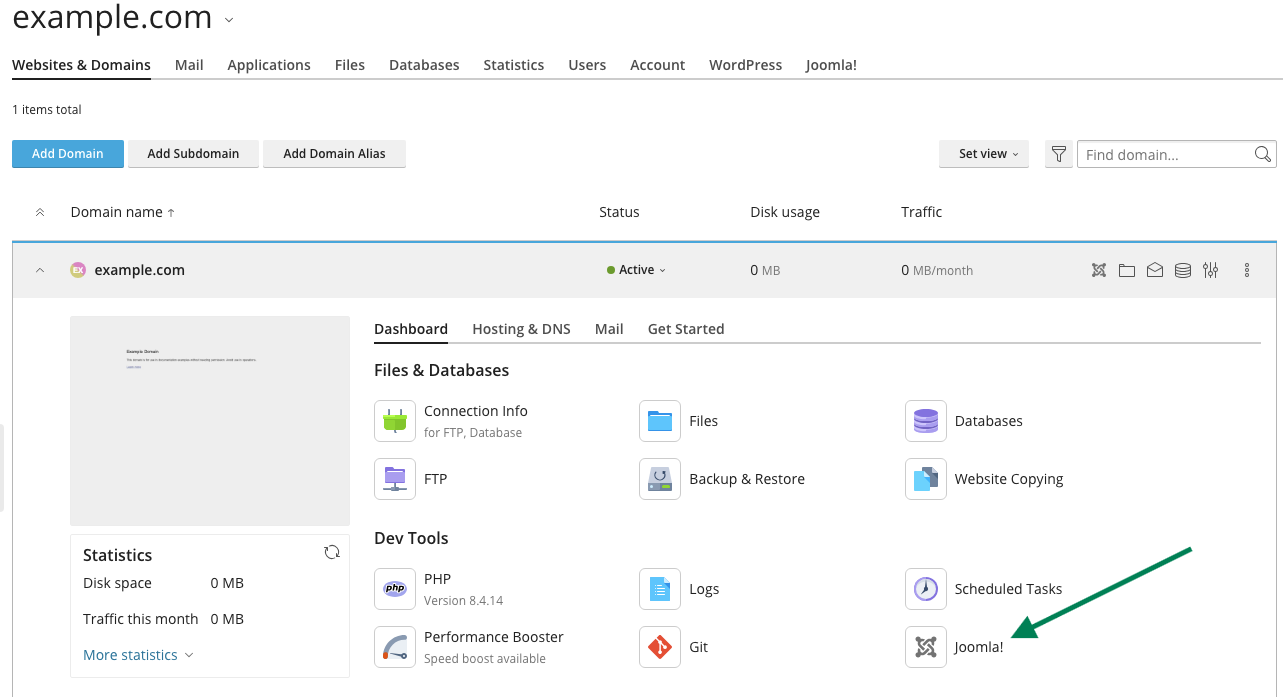This screenshot has width=1283, height=697.
Task: Click the example.com favicon badge
Action: (78, 270)
